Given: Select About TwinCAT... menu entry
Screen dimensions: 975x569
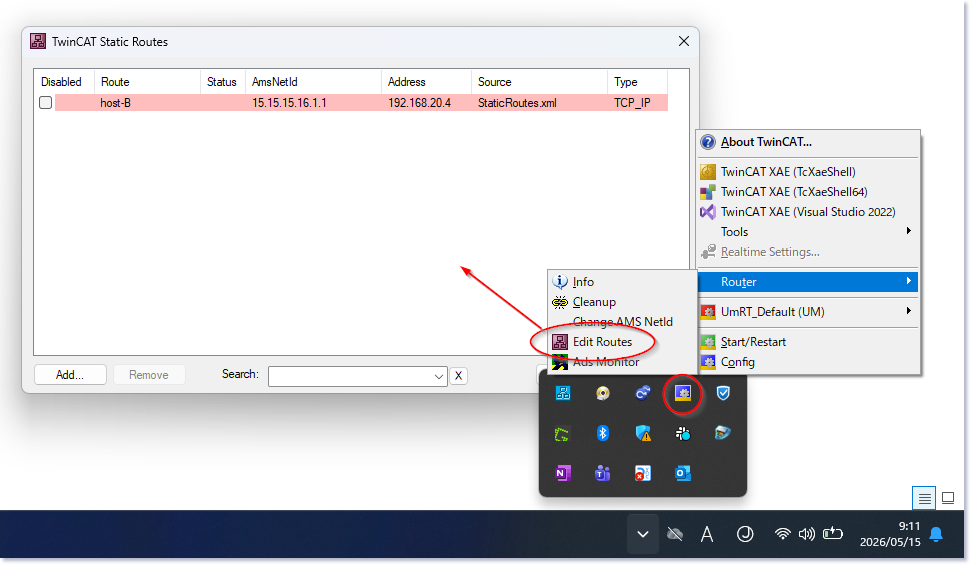Looking at the screenshot, I should tap(808, 142).
